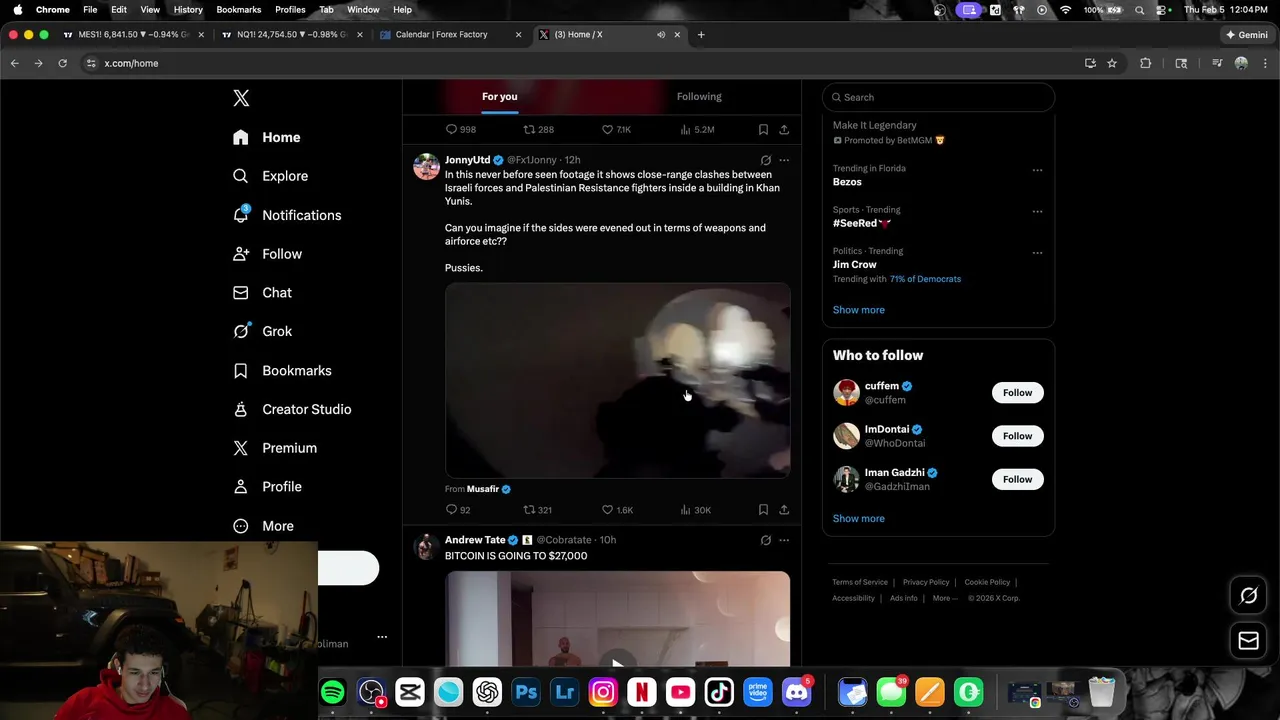This screenshot has height=720, width=1280.
Task: Open Chrome Extensions puzzle icon
Action: [x=1146, y=63]
